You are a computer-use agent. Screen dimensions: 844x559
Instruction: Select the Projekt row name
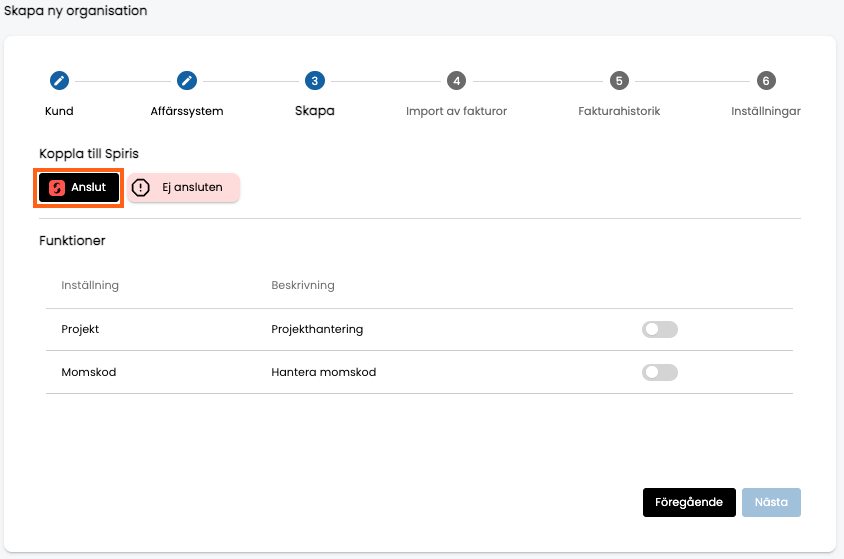(80, 329)
